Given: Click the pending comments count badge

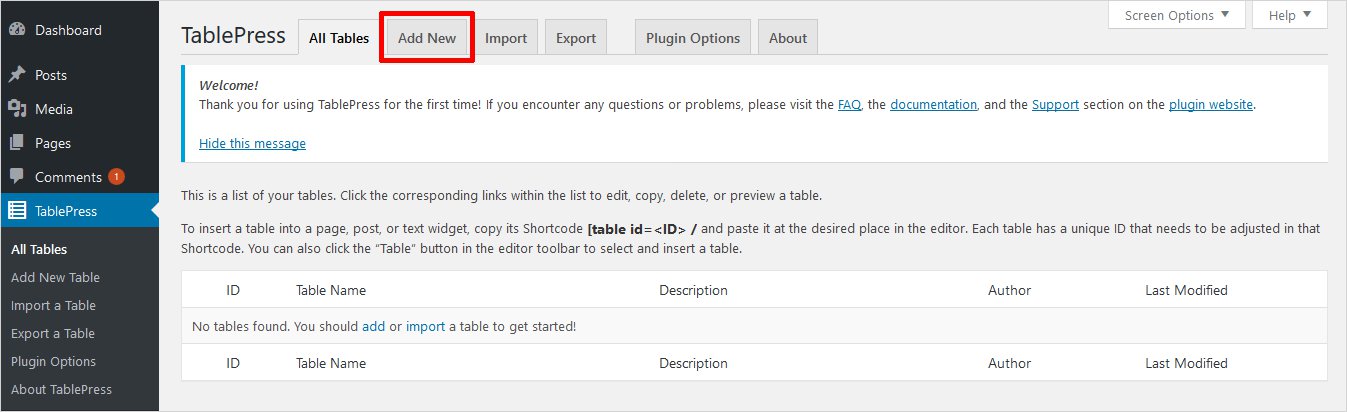Looking at the screenshot, I should 116,177.
